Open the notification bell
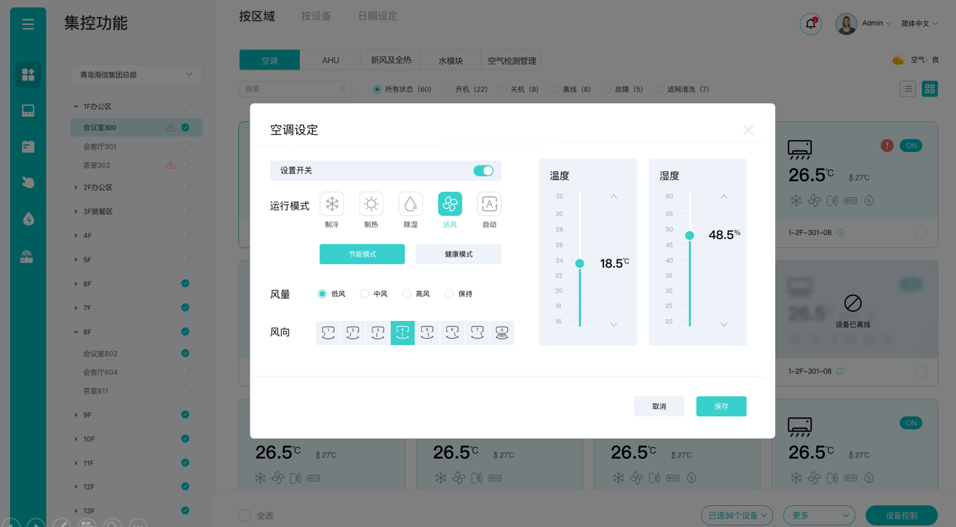The height and width of the screenshot is (527, 956). [811, 24]
